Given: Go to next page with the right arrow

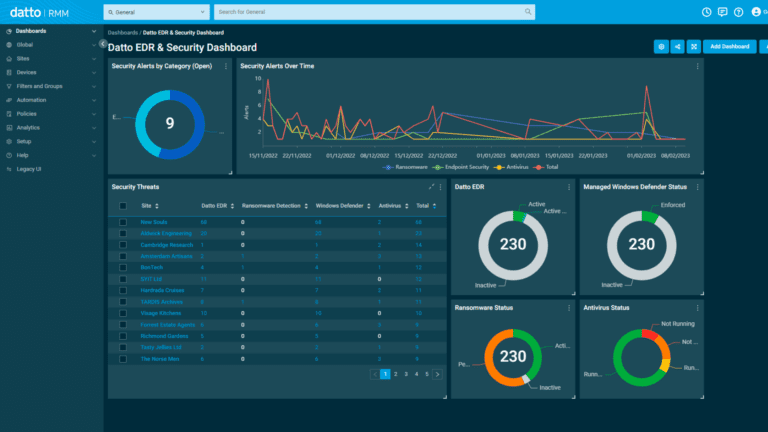Looking at the screenshot, I should point(437,374).
